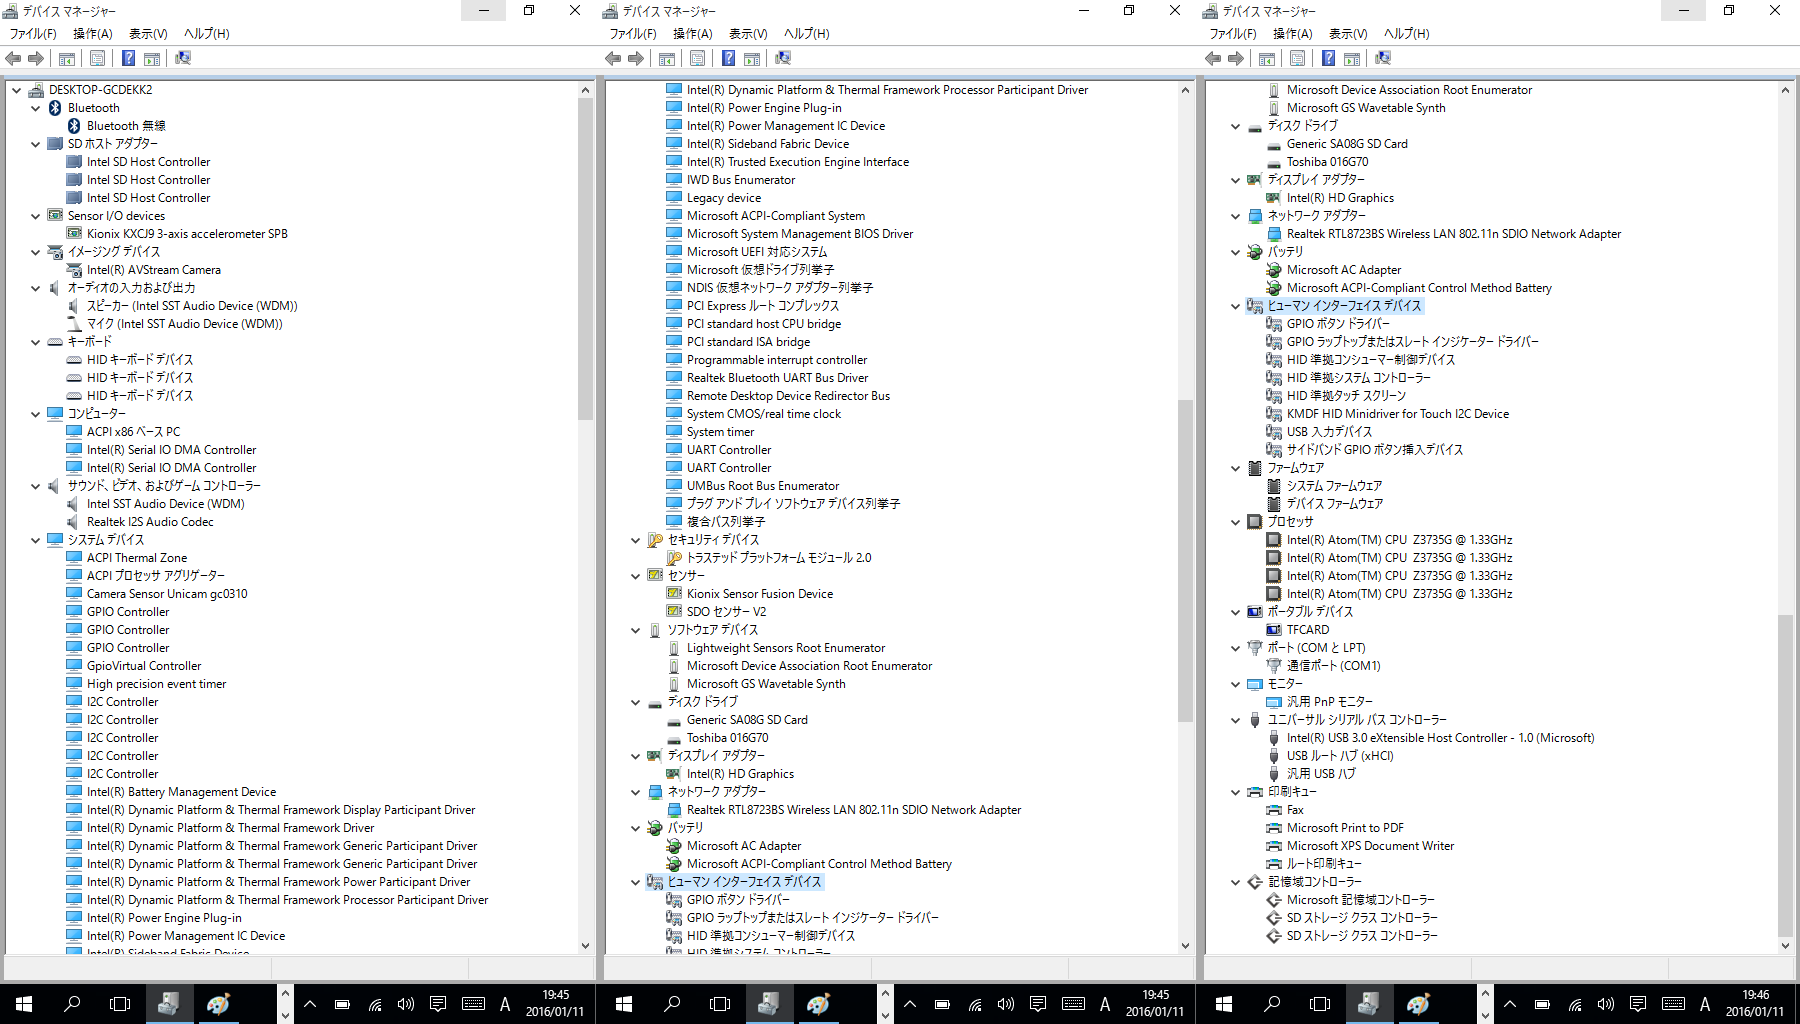Open Properties icon in left window toolbar
Image resolution: width=1800 pixels, height=1024 pixels.
(x=97, y=58)
